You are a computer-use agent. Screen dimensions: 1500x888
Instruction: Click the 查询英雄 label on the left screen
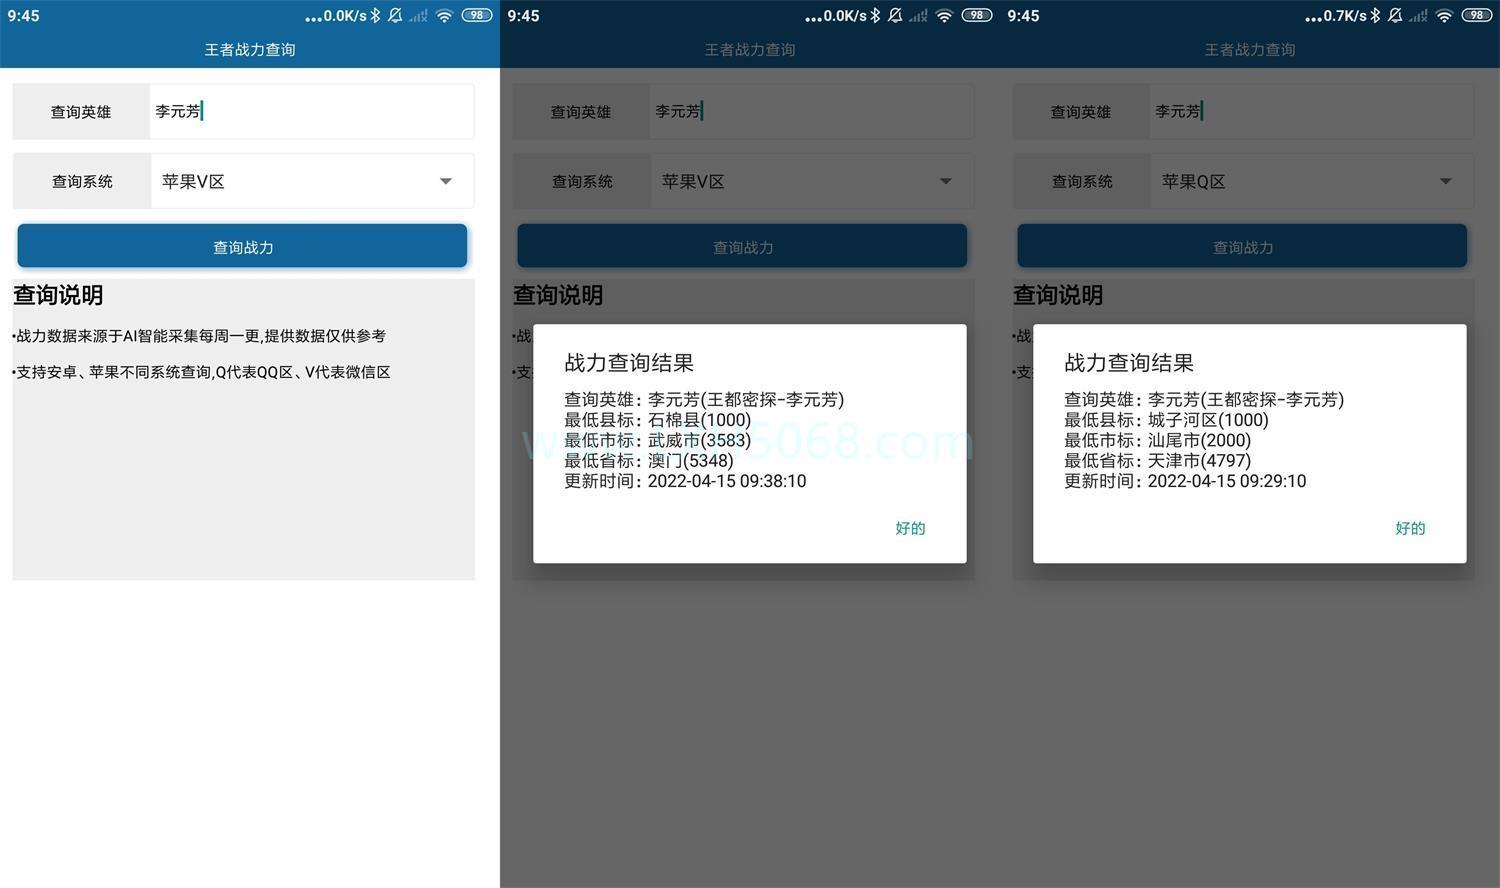(x=81, y=112)
